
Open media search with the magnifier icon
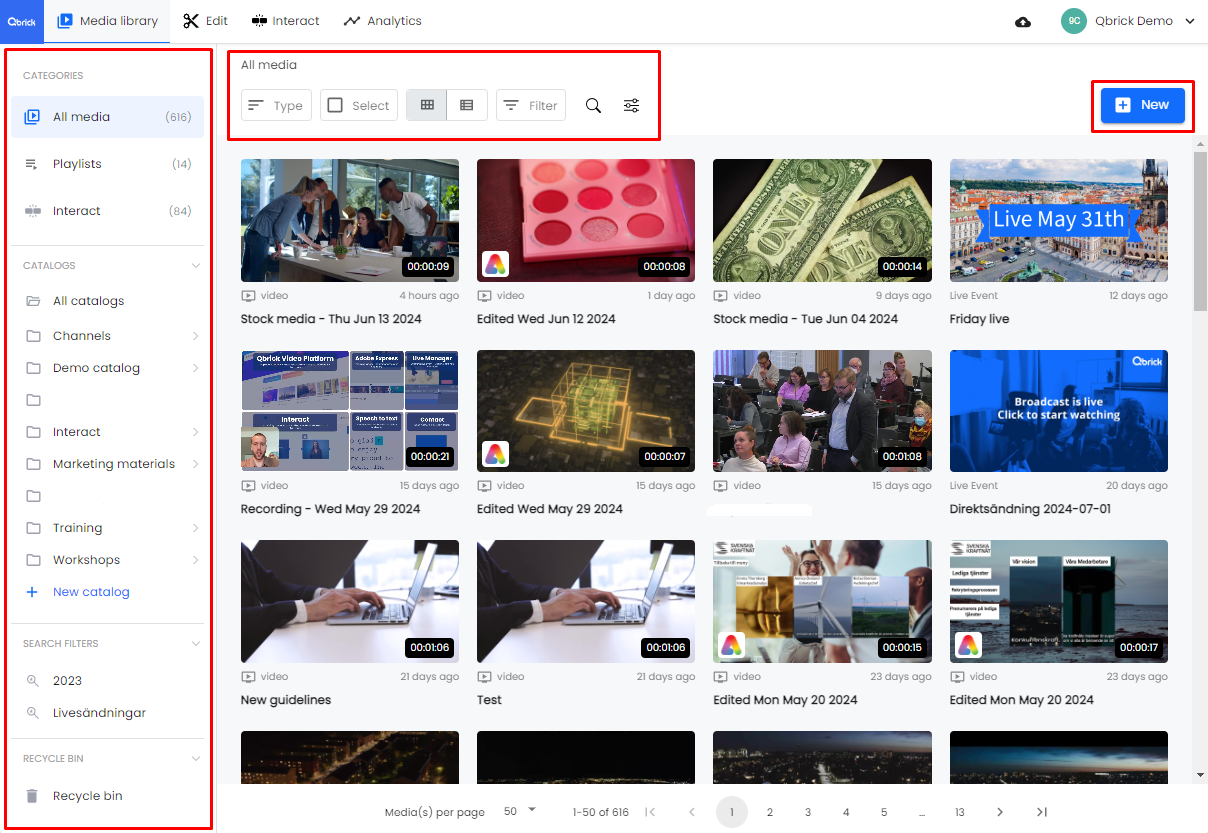tap(593, 106)
